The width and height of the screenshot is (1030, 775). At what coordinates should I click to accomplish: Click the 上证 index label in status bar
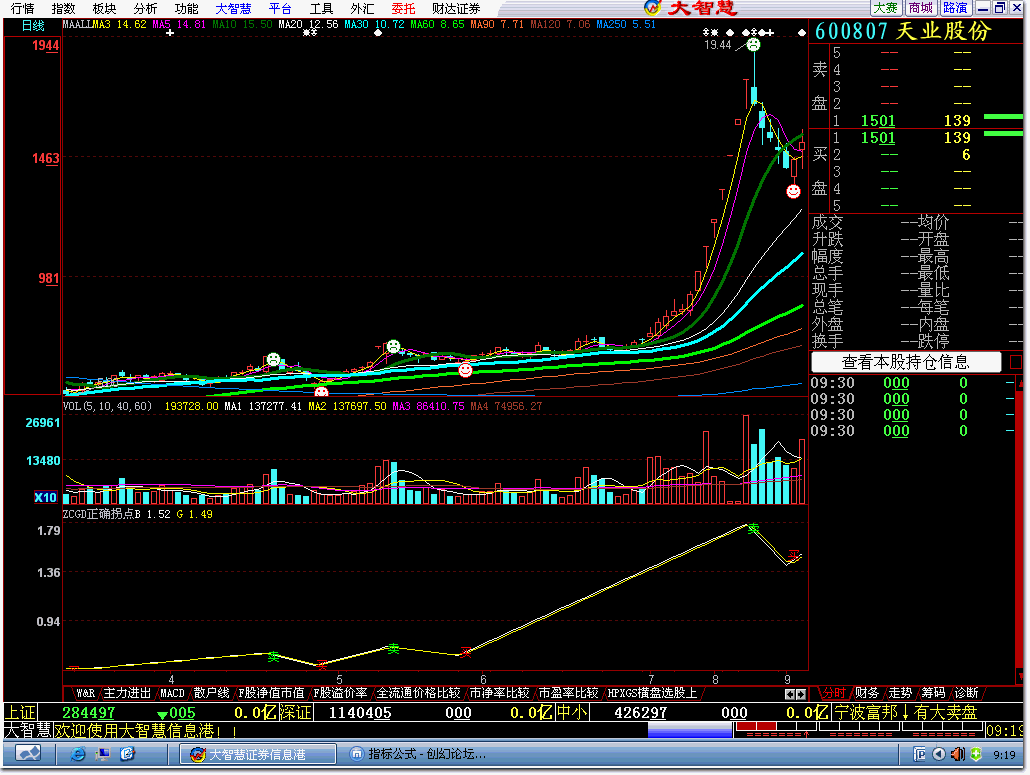20,713
